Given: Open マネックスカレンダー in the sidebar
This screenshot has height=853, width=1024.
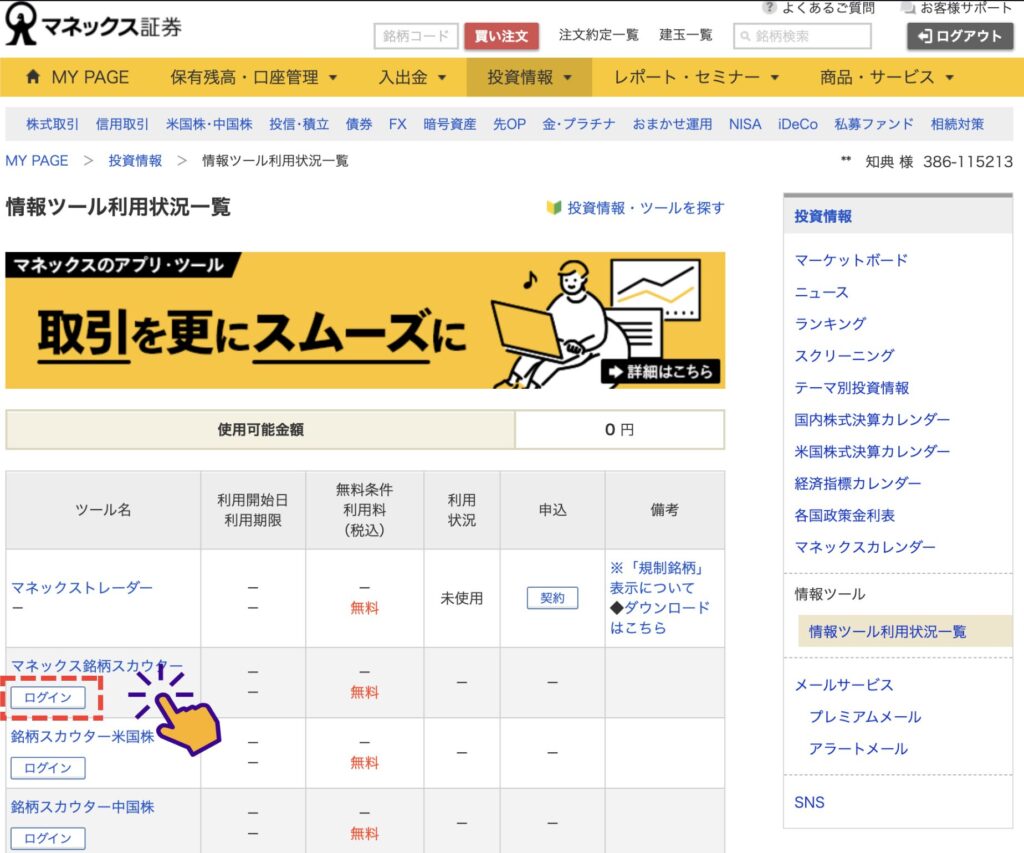Looking at the screenshot, I should 865,547.
